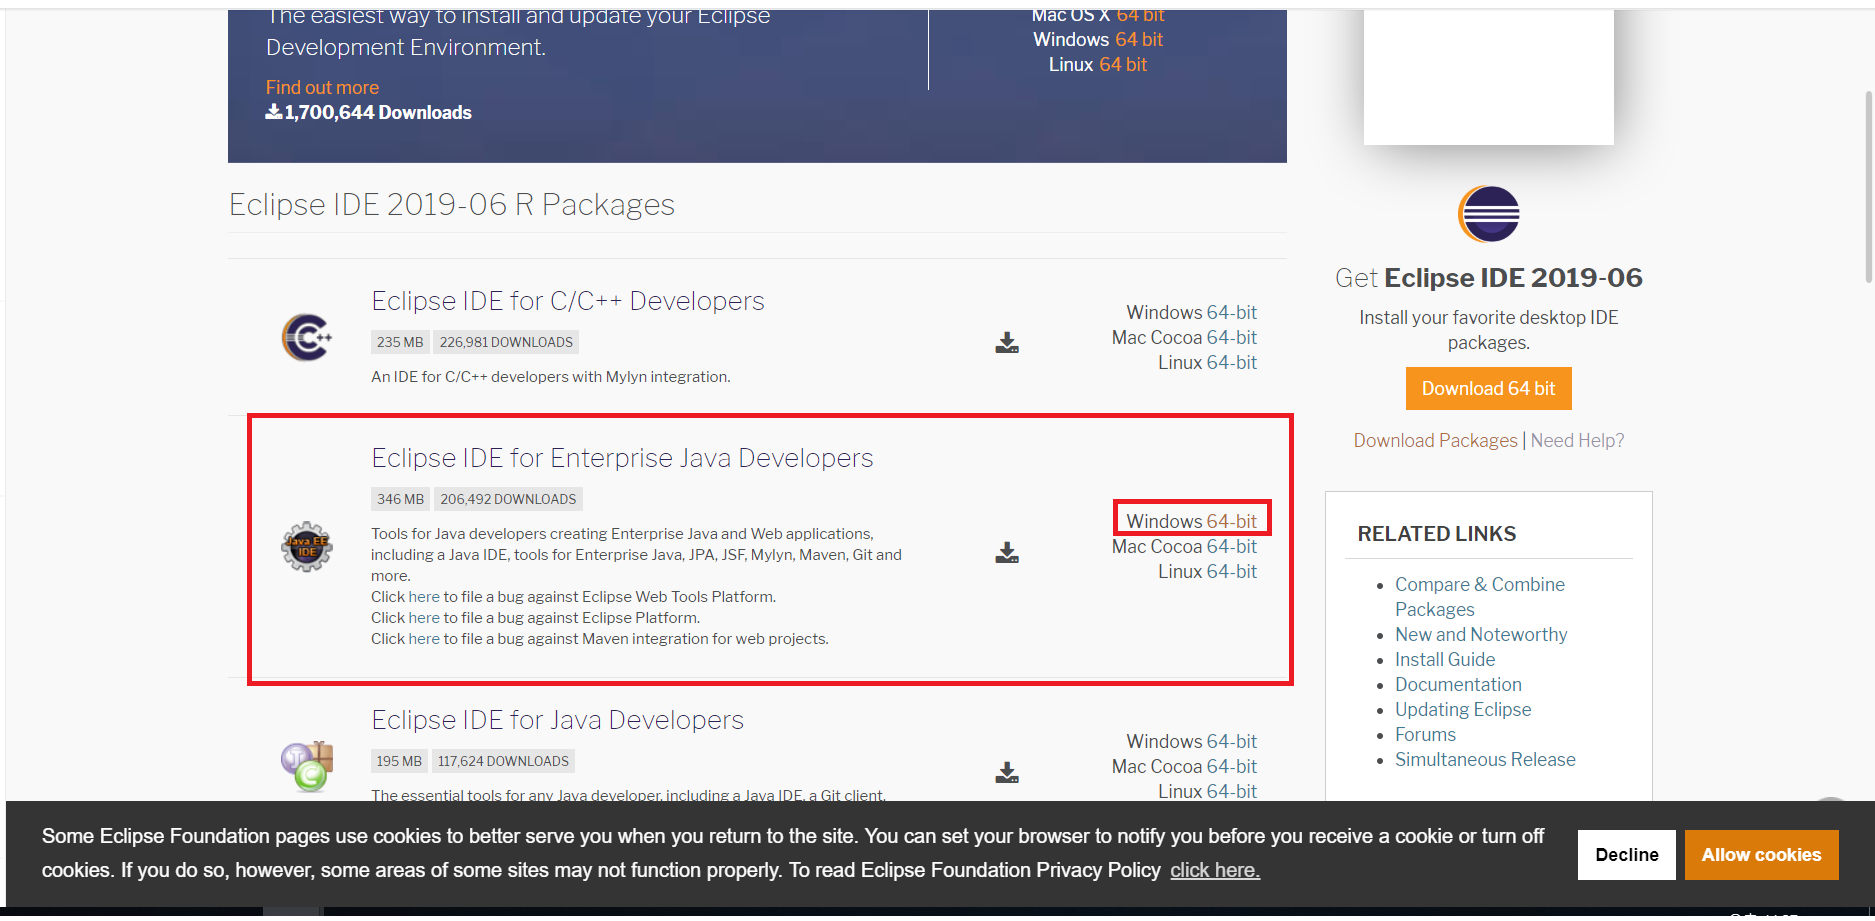
Task: Click the 195 MB size badge
Action: tap(399, 761)
